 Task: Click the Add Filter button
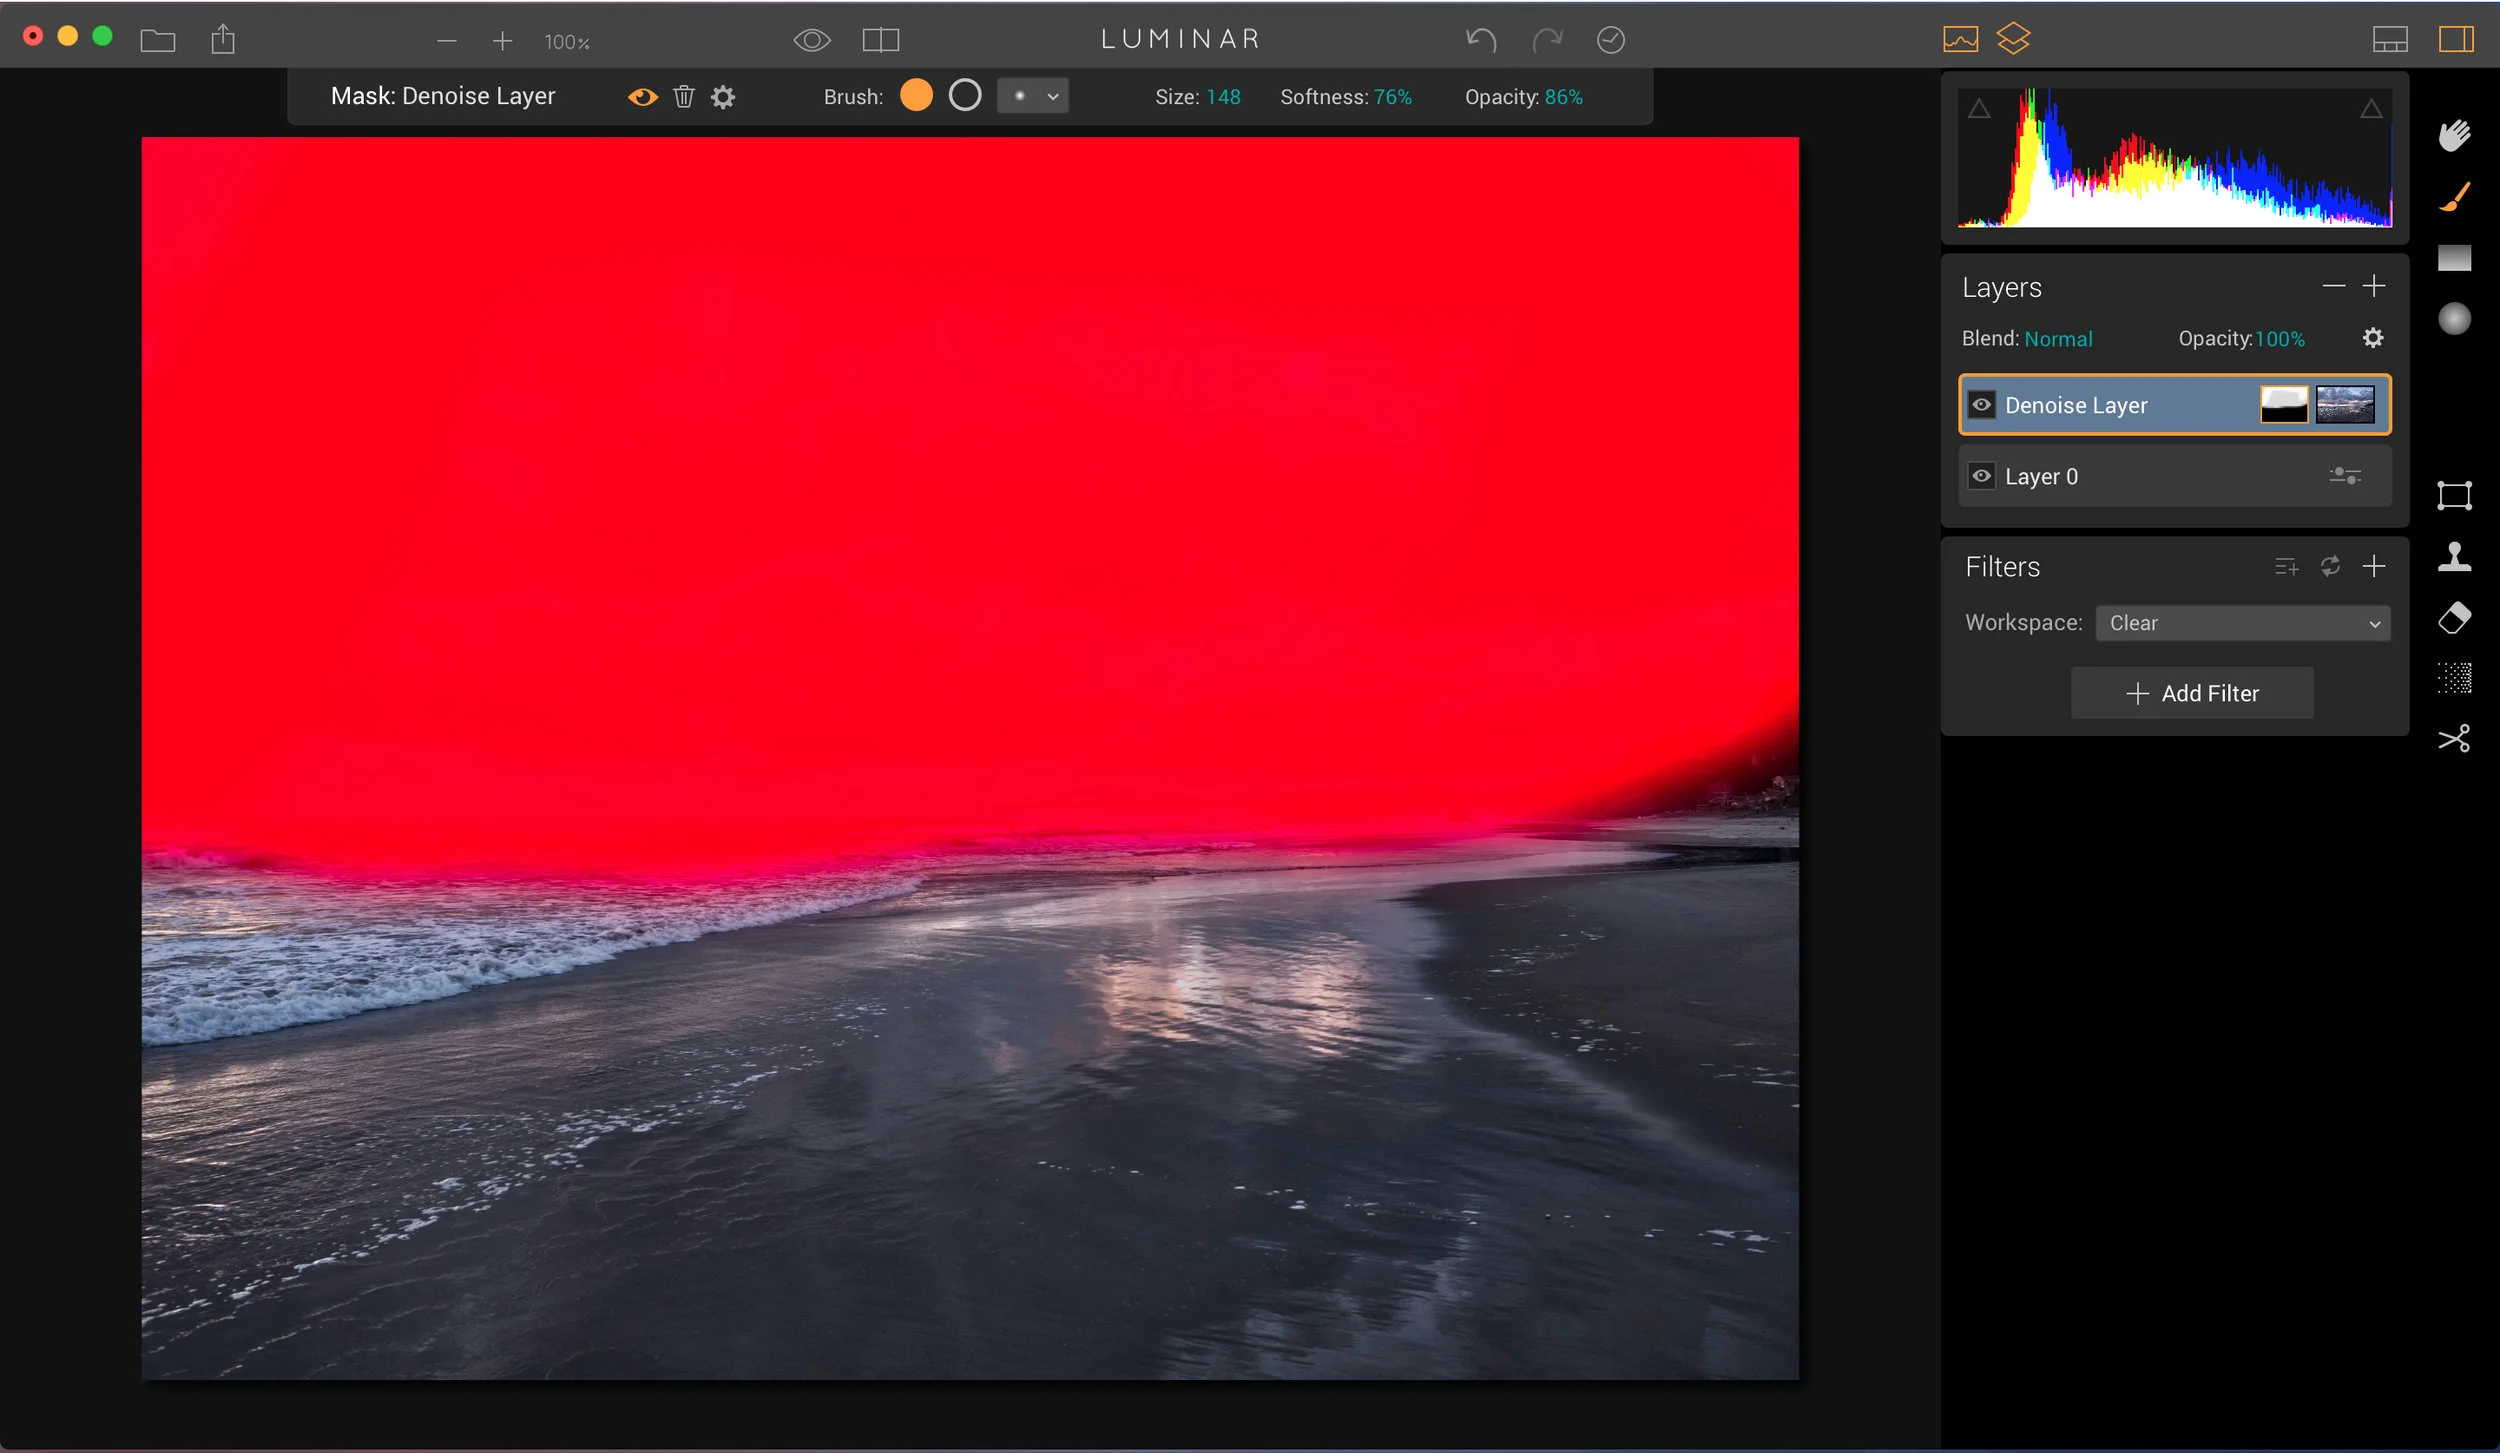pyautogui.click(x=2192, y=693)
